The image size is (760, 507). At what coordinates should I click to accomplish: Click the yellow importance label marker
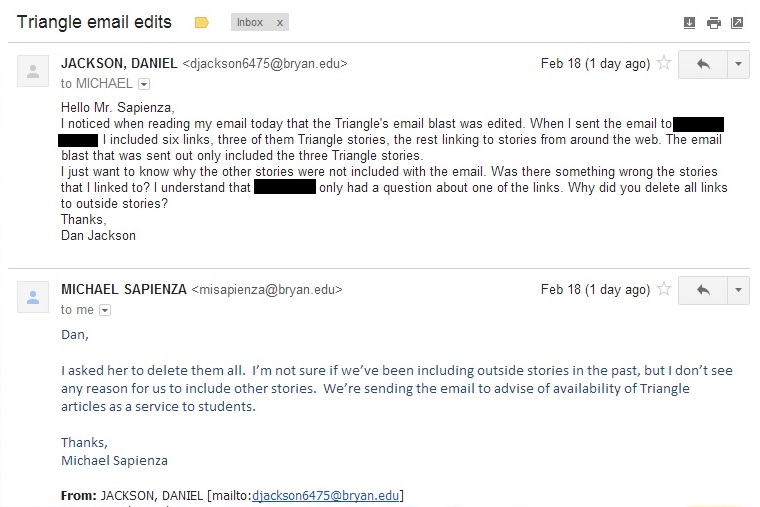point(202,22)
